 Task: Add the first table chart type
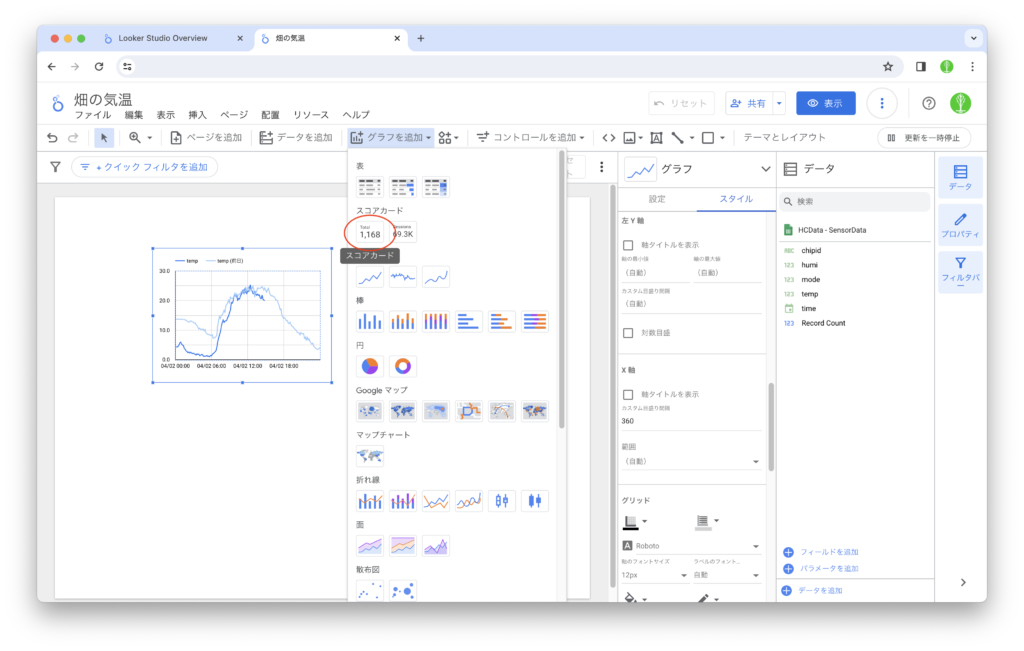370,187
